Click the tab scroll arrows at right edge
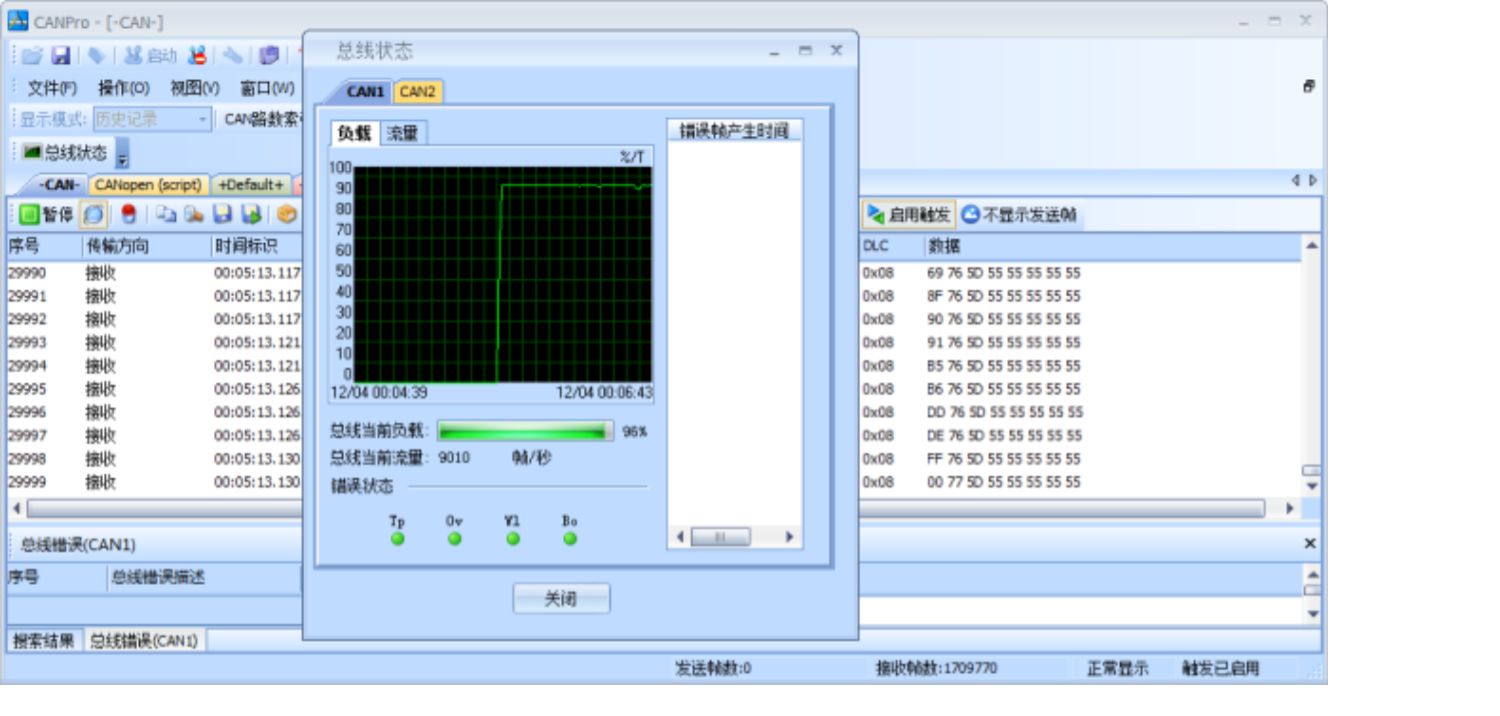Screen dimensions: 1500x716 [x=1304, y=181]
